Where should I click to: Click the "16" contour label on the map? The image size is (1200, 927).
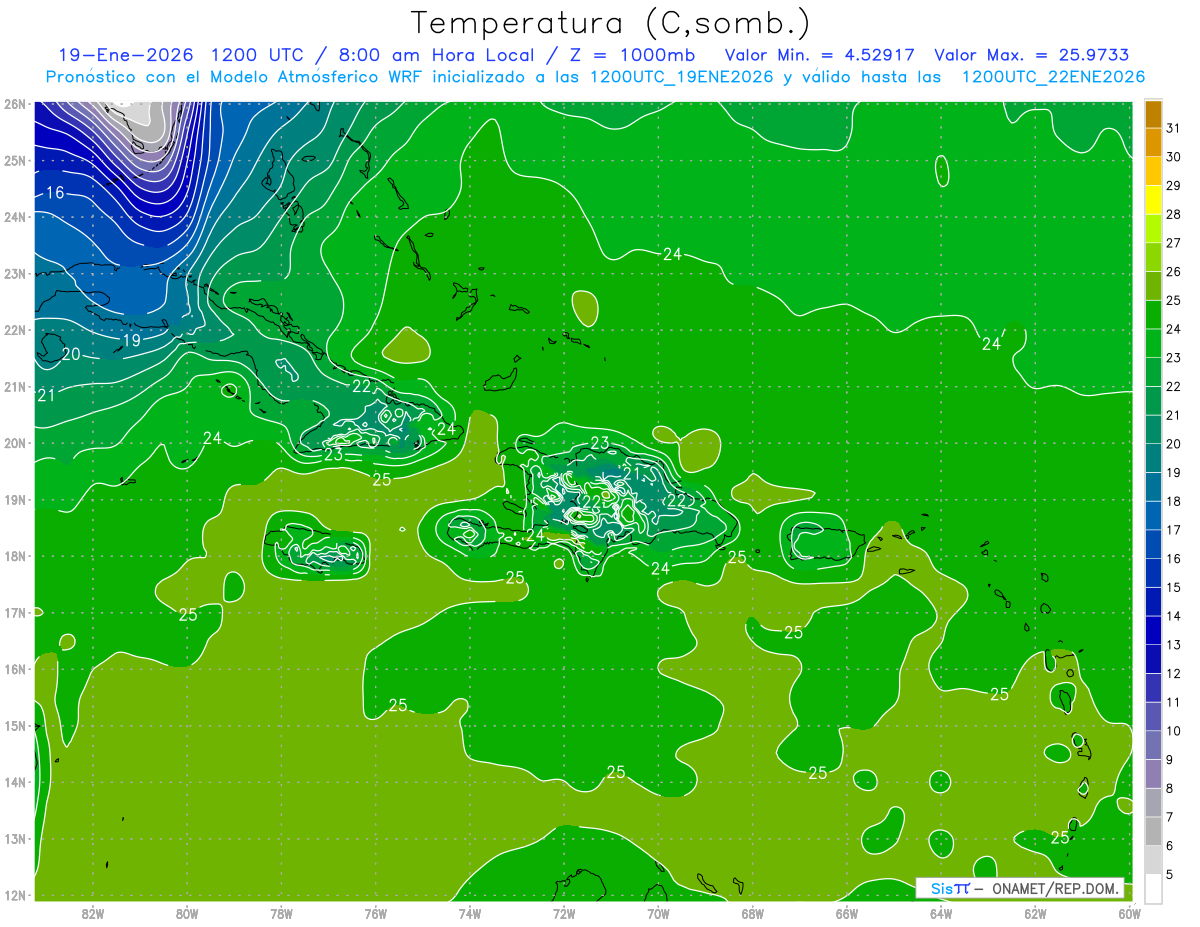[x=55, y=192]
